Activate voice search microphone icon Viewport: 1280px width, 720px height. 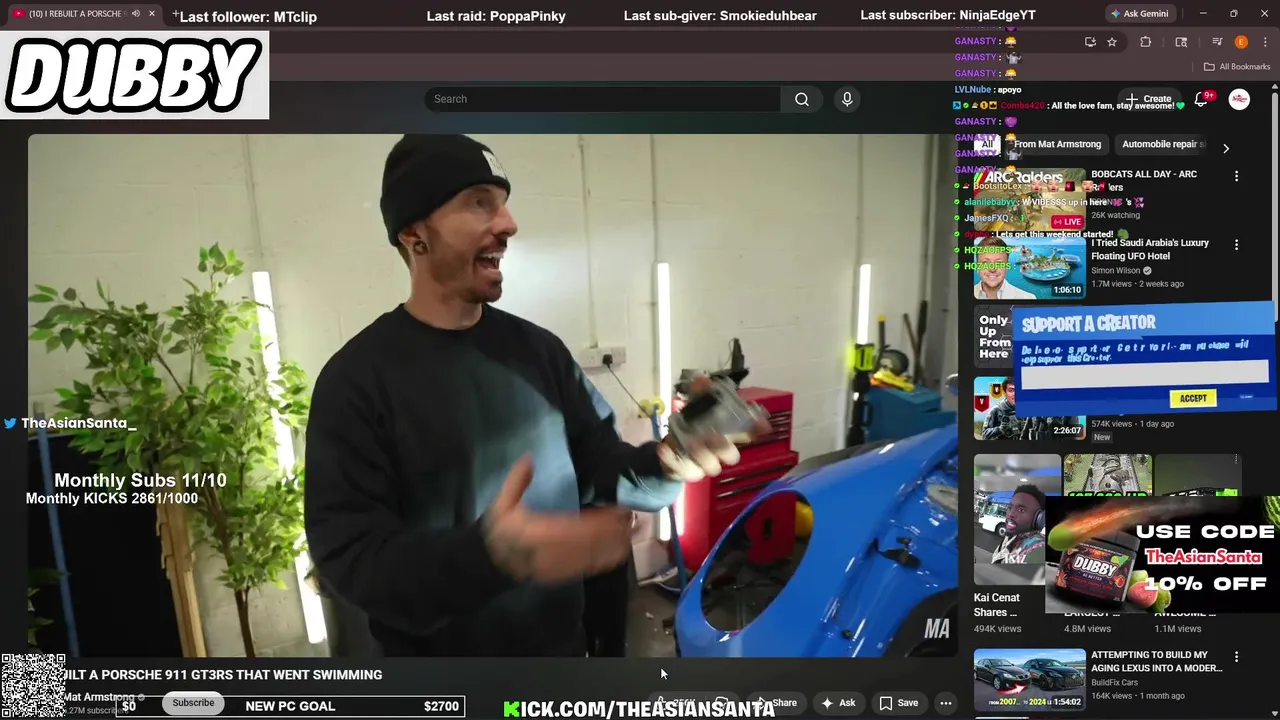[847, 99]
